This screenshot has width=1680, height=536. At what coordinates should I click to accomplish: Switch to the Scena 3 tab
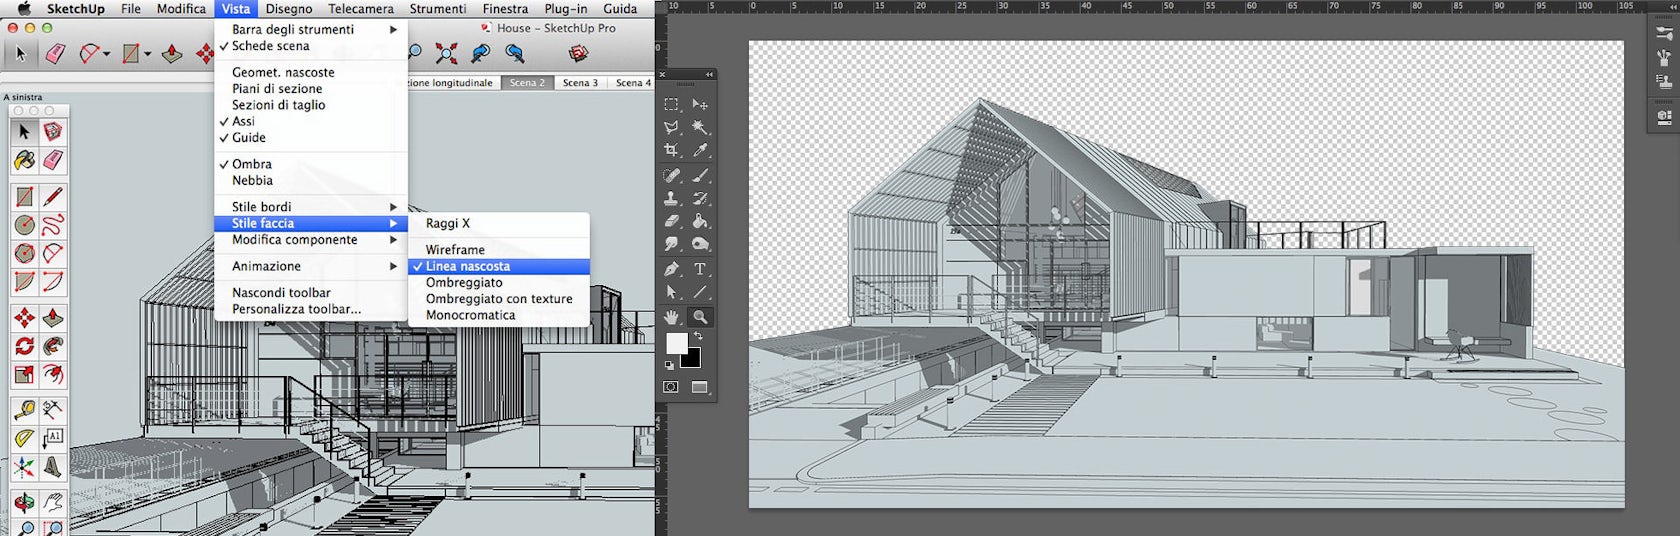(580, 83)
